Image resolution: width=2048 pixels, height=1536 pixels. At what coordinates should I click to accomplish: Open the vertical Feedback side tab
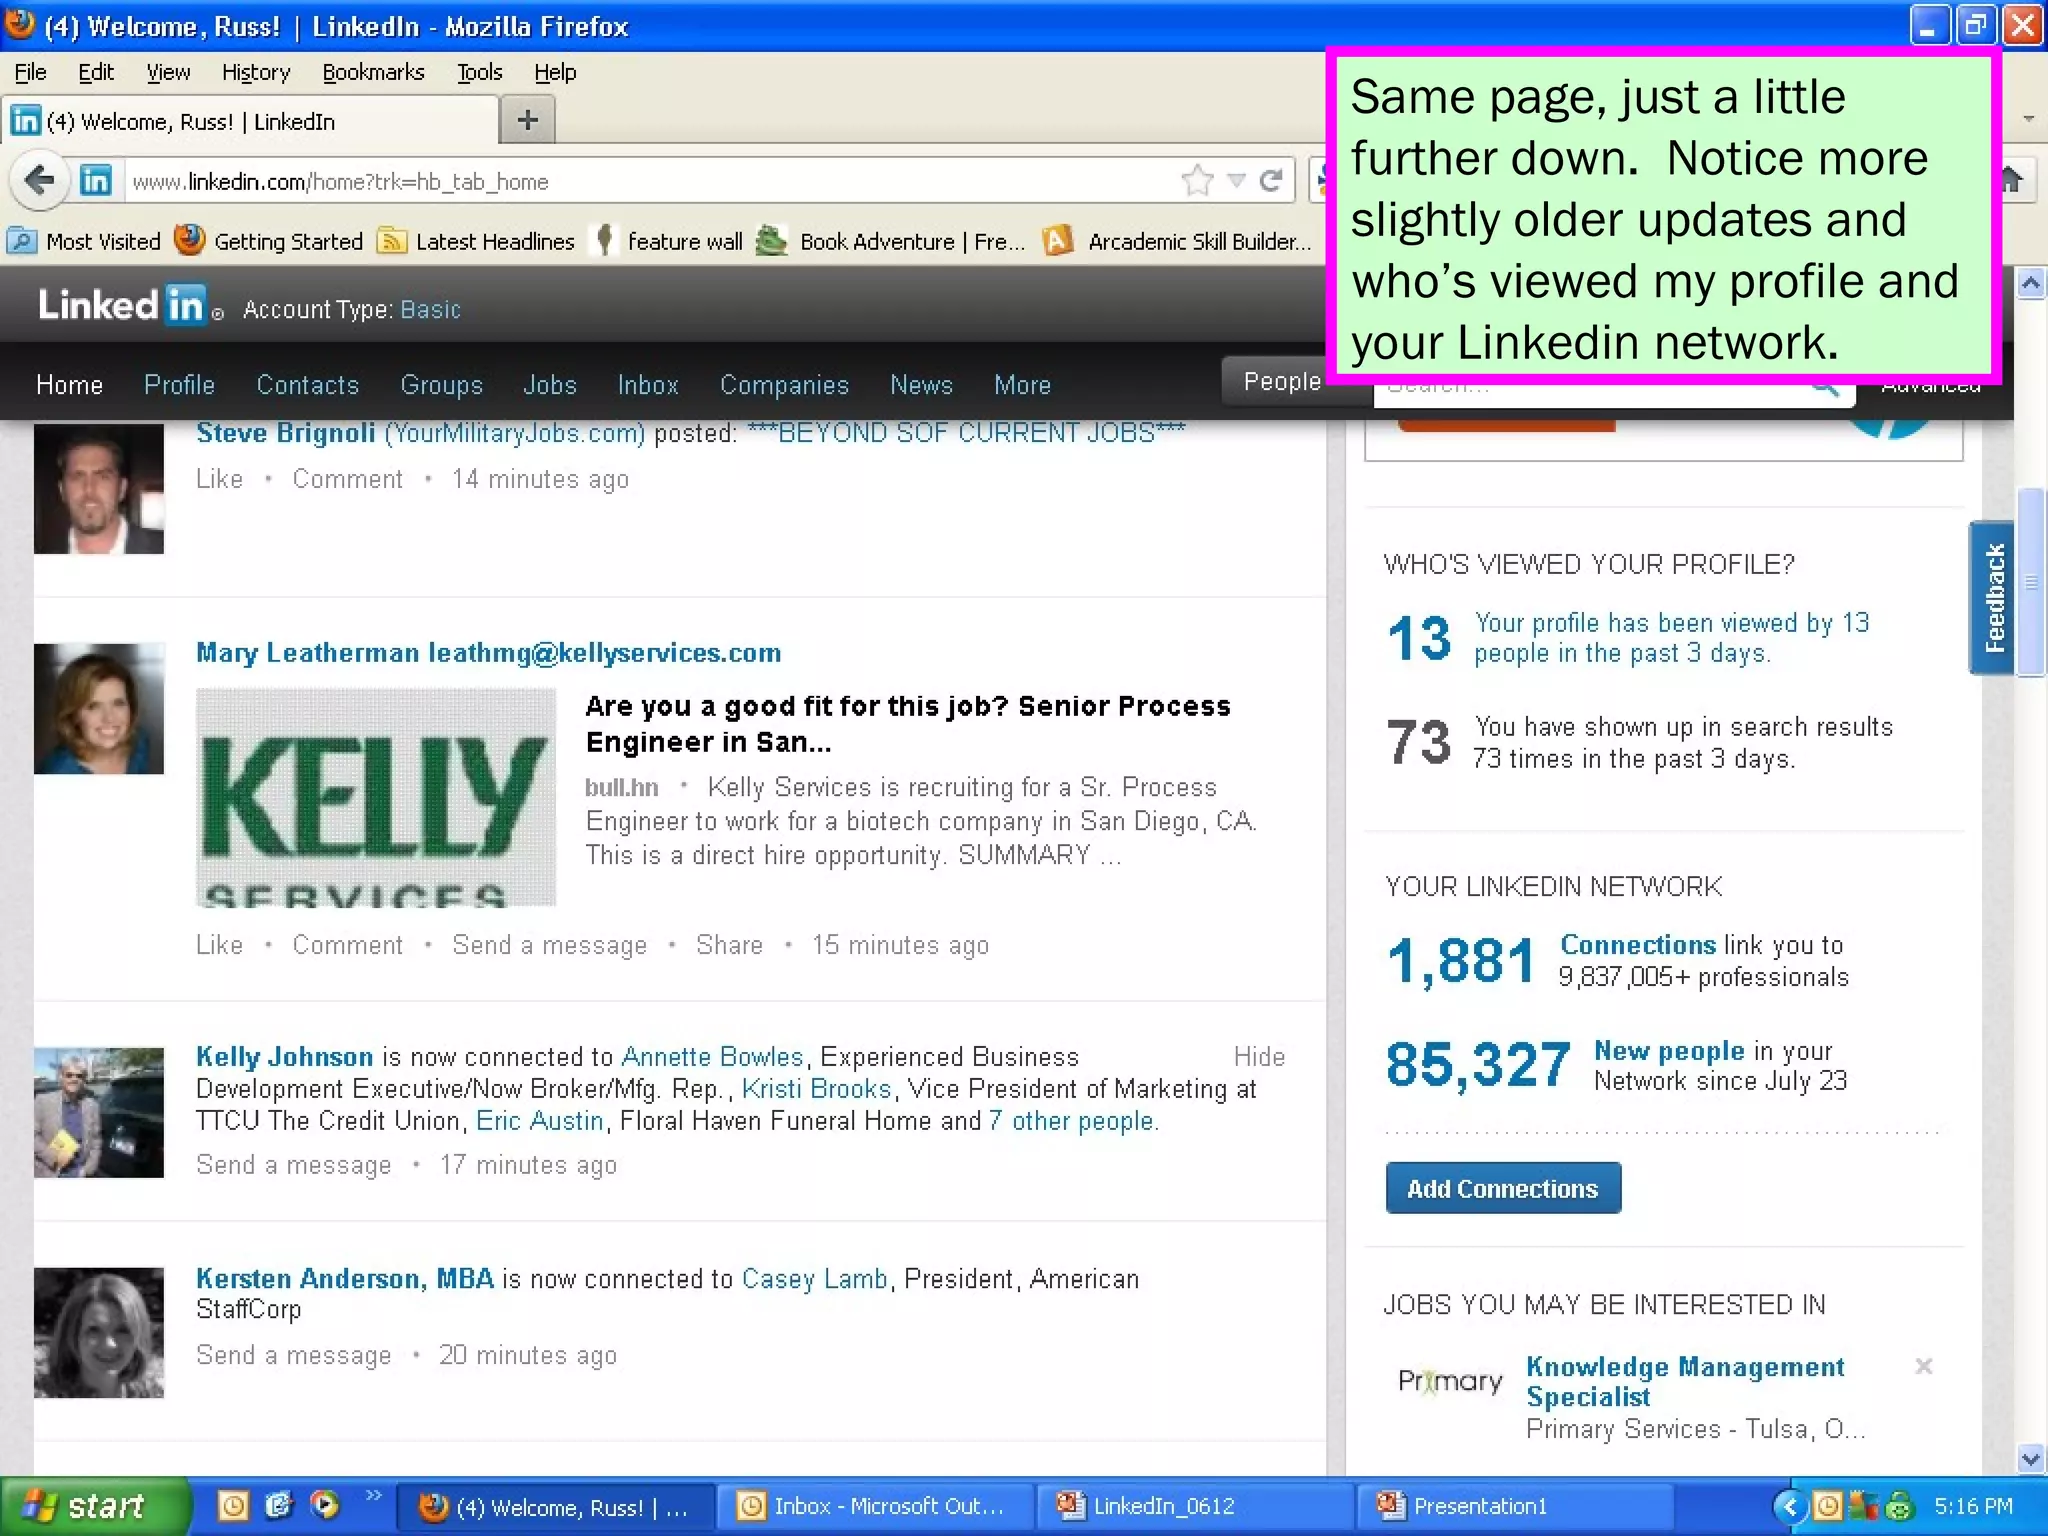tap(1993, 598)
